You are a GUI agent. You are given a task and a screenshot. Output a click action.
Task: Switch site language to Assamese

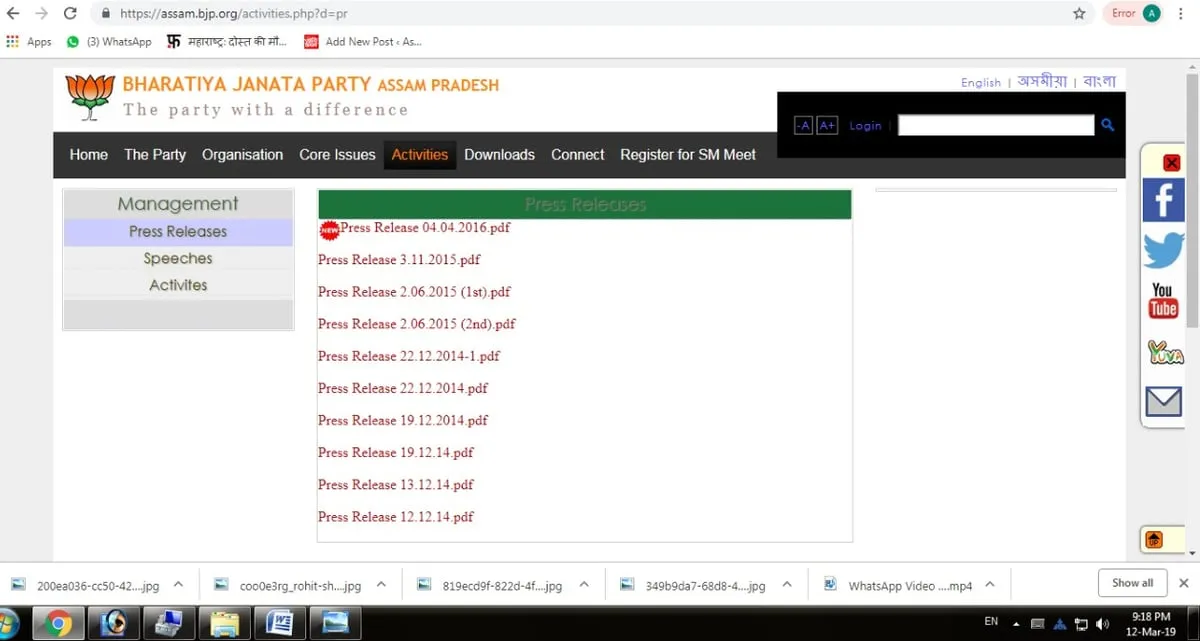coord(1042,82)
